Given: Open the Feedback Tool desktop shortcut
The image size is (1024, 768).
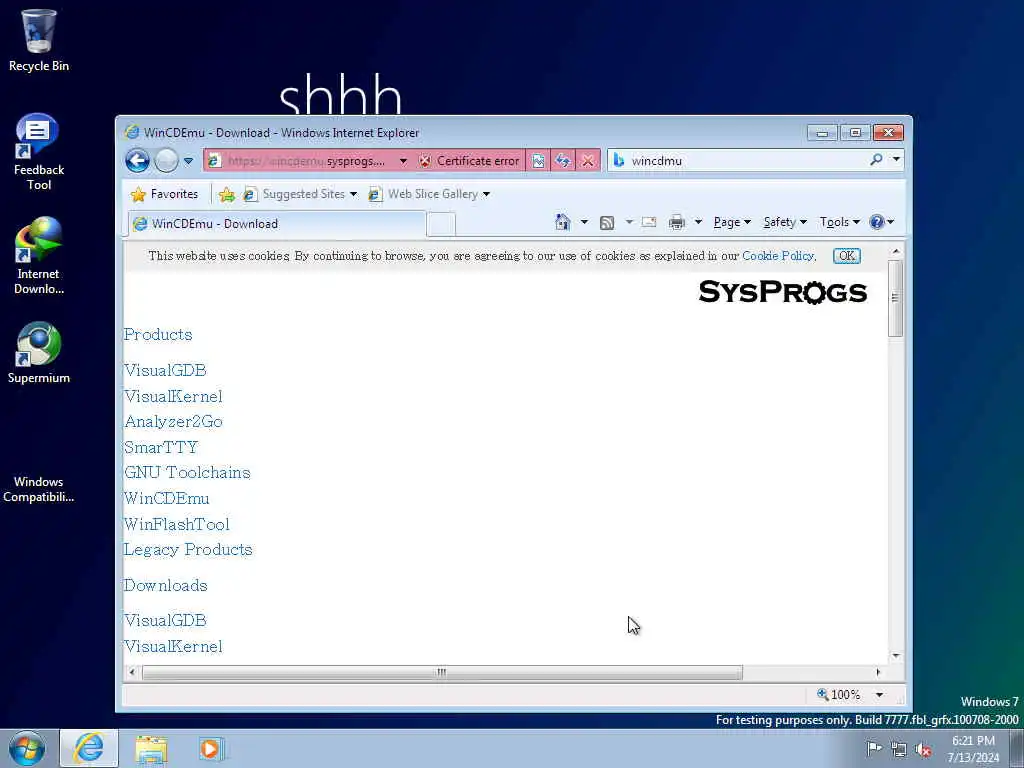Looking at the screenshot, I should click(39, 152).
